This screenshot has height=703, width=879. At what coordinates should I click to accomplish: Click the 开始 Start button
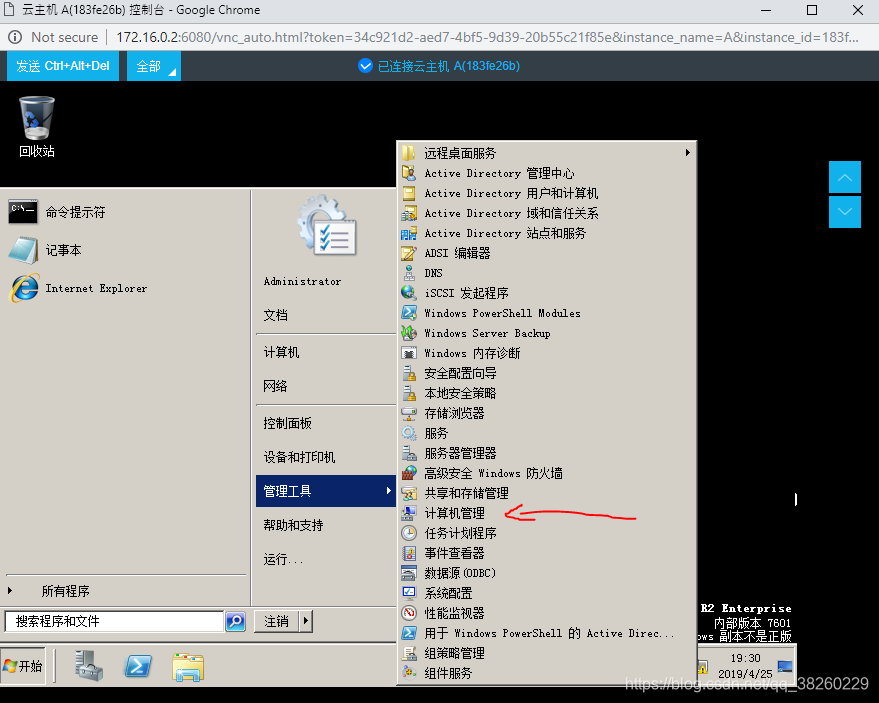[24, 666]
